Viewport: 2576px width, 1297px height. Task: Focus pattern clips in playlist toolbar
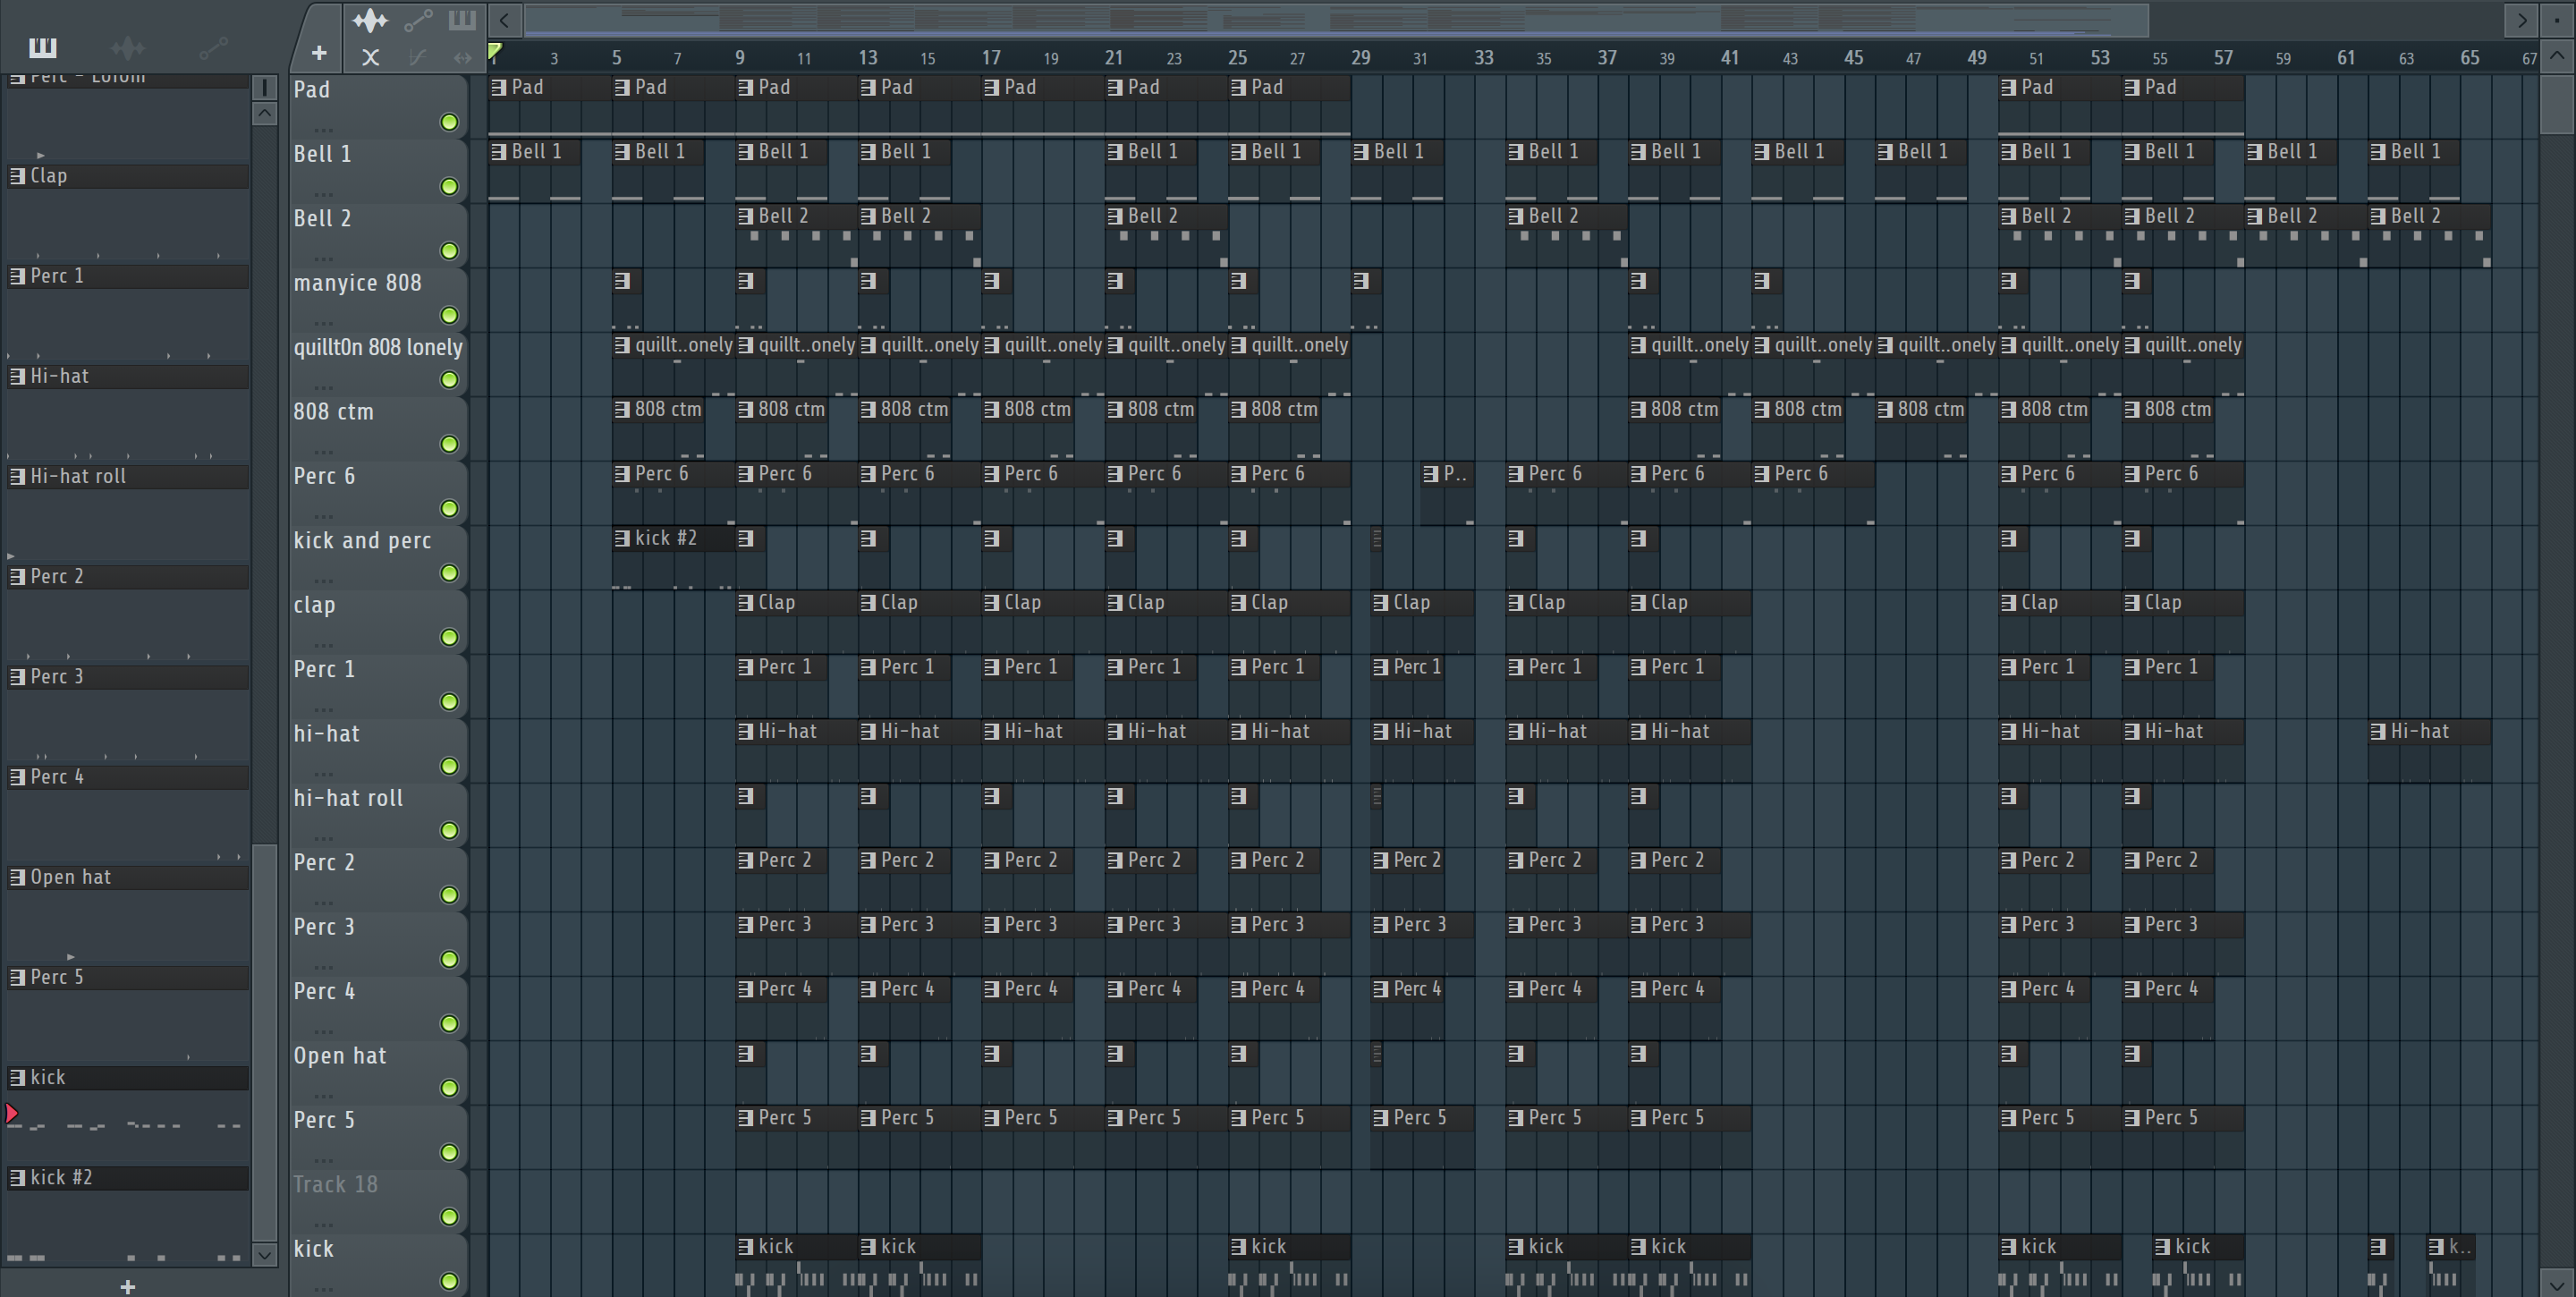tap(462, 20)
